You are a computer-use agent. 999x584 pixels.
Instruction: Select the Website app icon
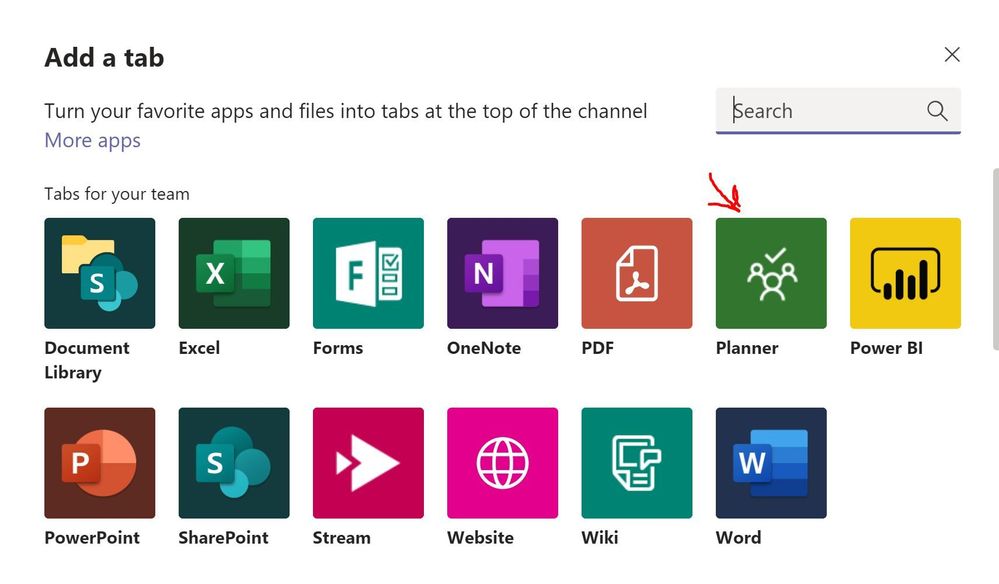(x=503, y=463)
